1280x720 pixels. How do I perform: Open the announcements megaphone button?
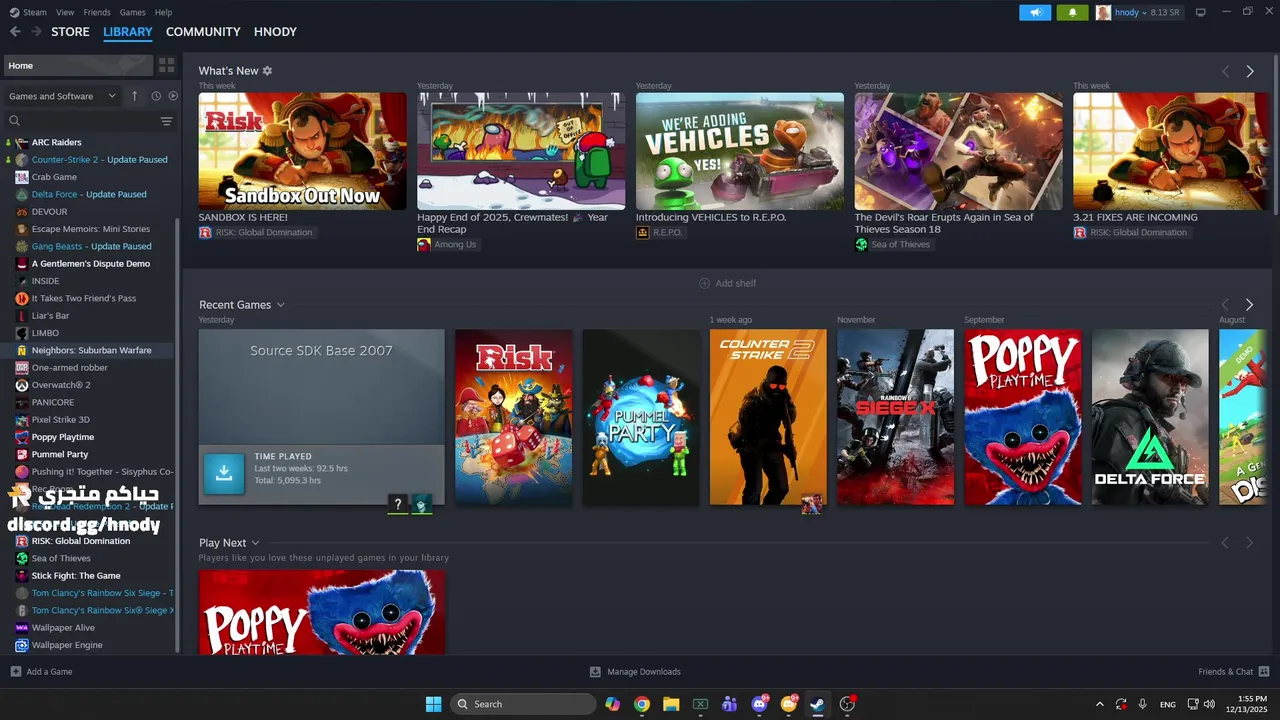click(x=1035, y=12)
